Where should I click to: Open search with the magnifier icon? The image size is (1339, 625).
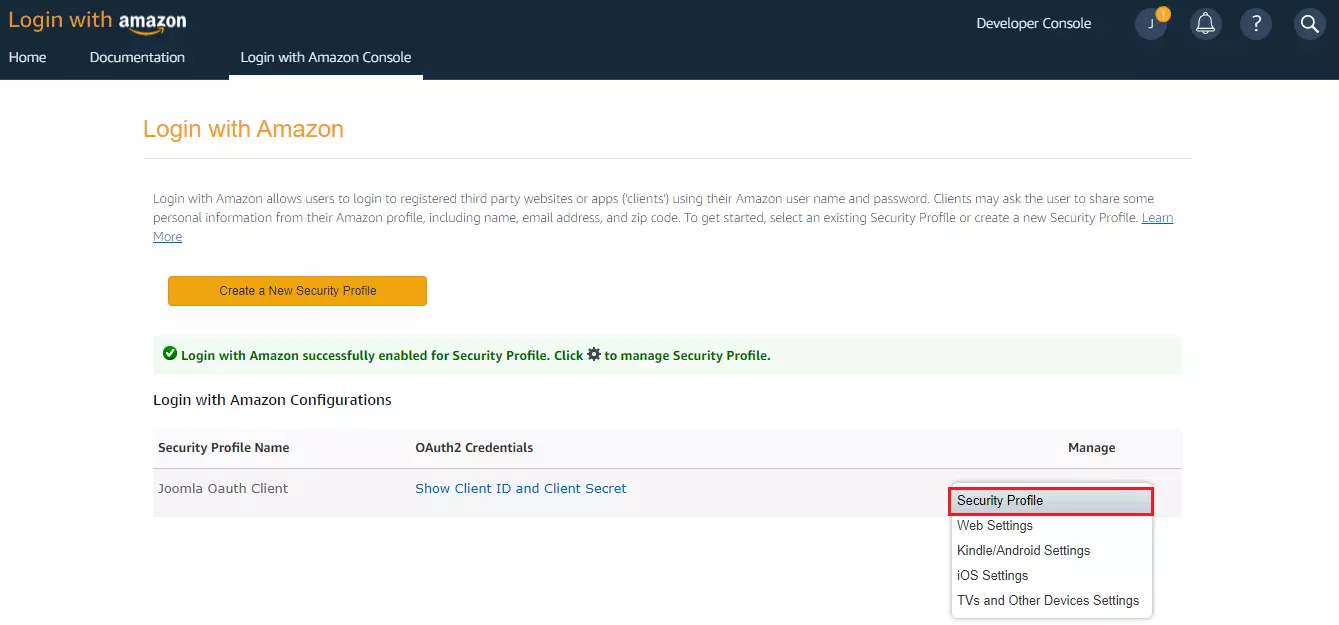pyautogui.click(x=1309, y=24)
